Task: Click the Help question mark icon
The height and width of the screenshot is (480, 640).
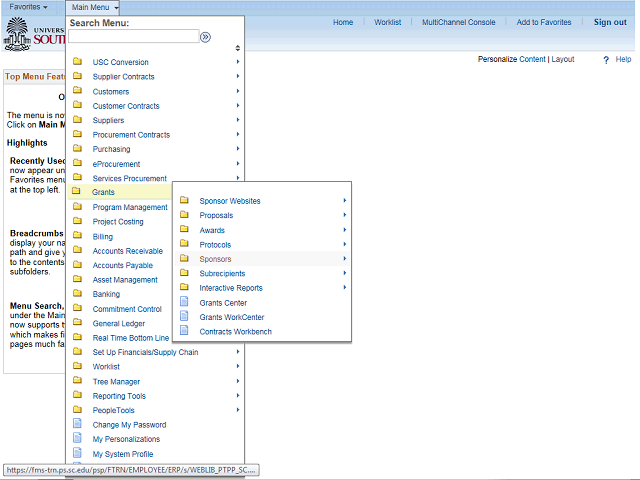Action: coord(606,60)
